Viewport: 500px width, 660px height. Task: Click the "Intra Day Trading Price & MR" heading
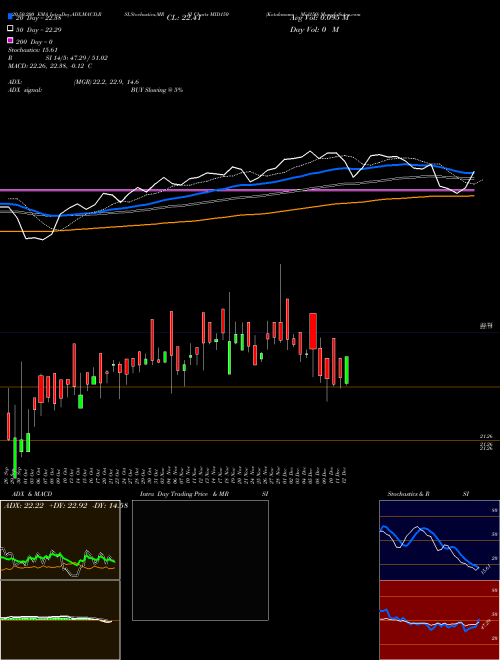[x=184, y=494]
